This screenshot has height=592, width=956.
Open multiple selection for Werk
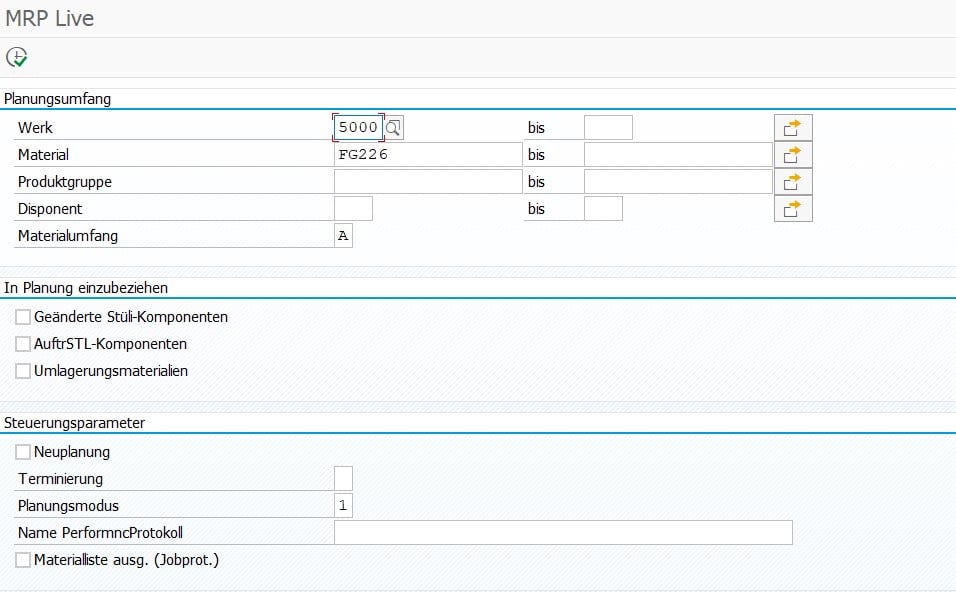(x=794, y=127)
